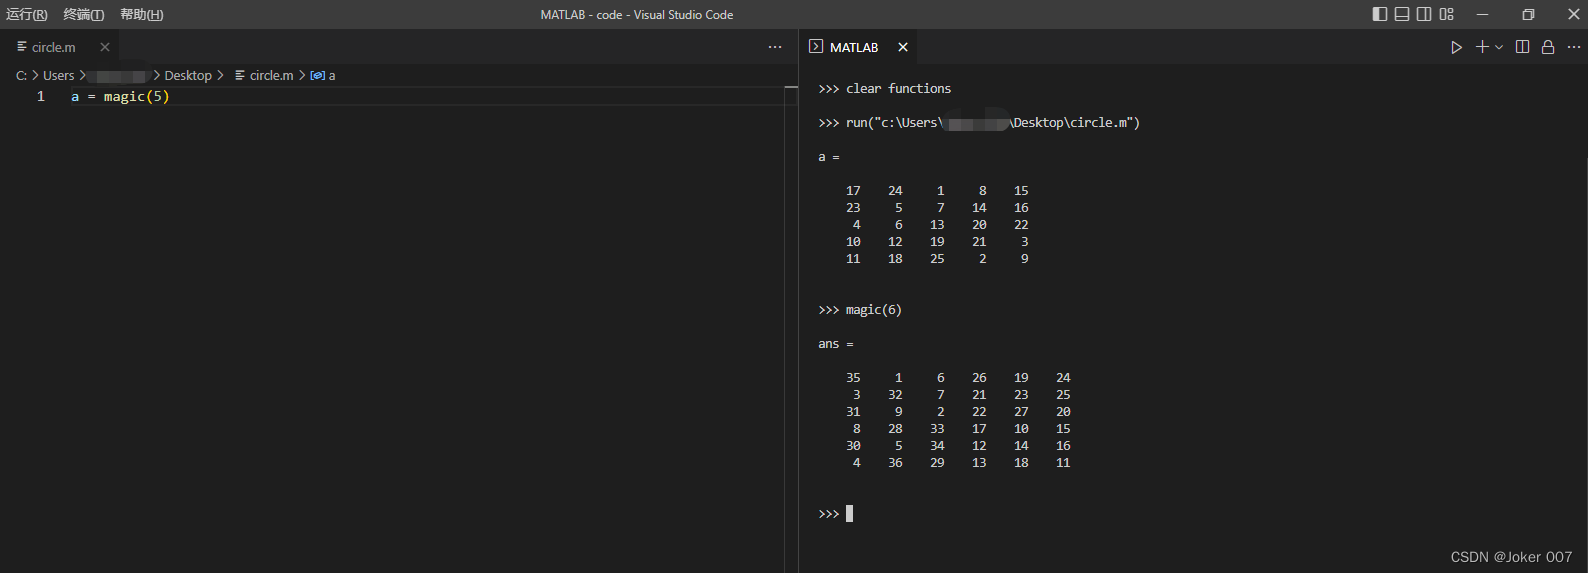Open editor more actions ellipsis

(775, 47)
